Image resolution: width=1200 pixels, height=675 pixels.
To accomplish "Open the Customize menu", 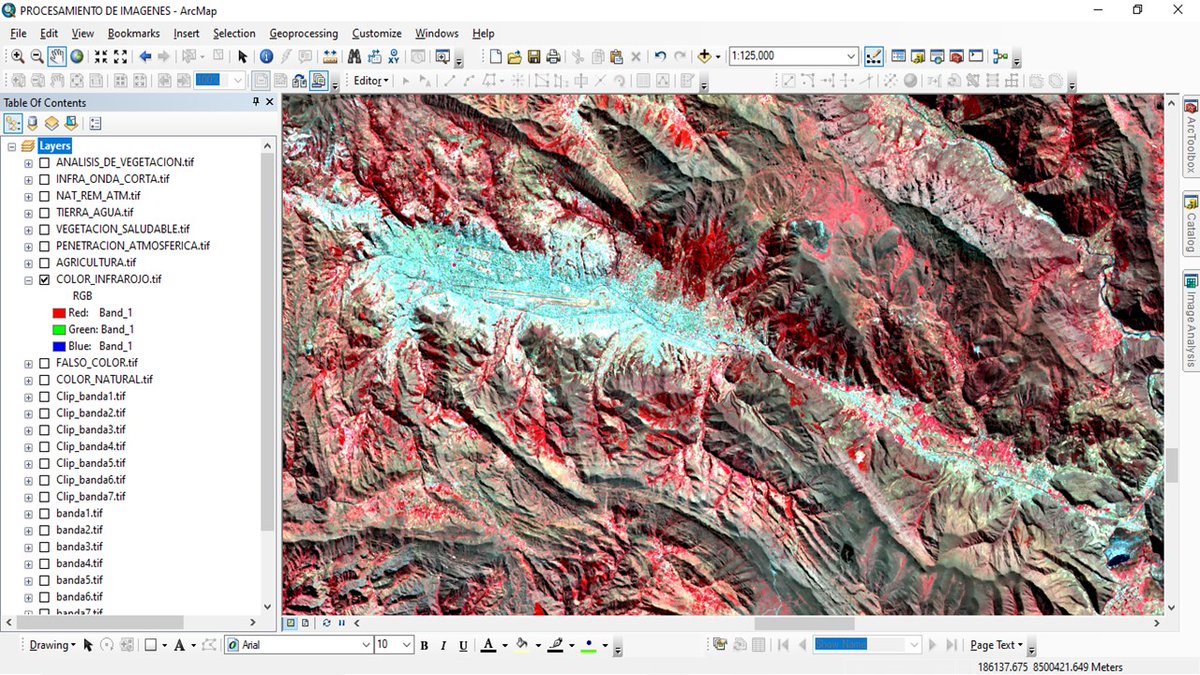I will tap(377, 33).
